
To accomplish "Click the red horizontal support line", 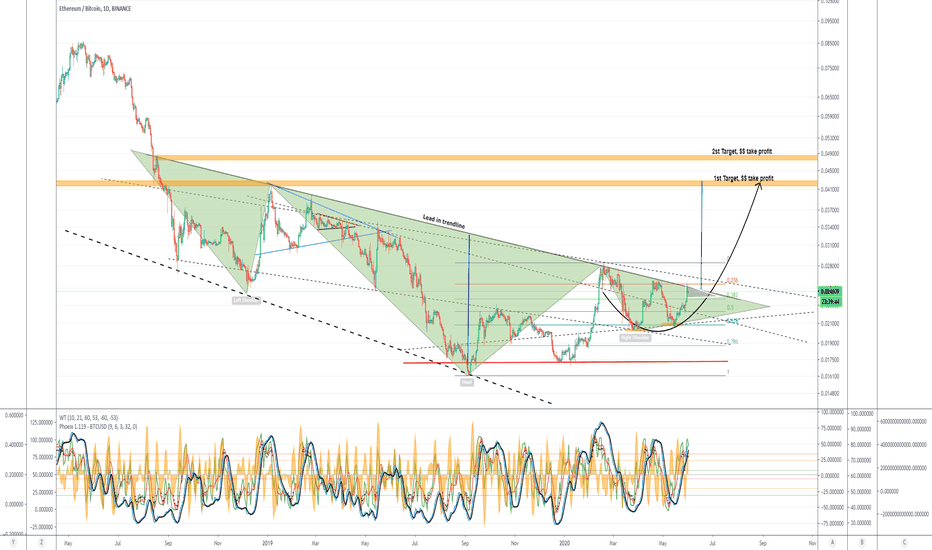I will [565, 362].
